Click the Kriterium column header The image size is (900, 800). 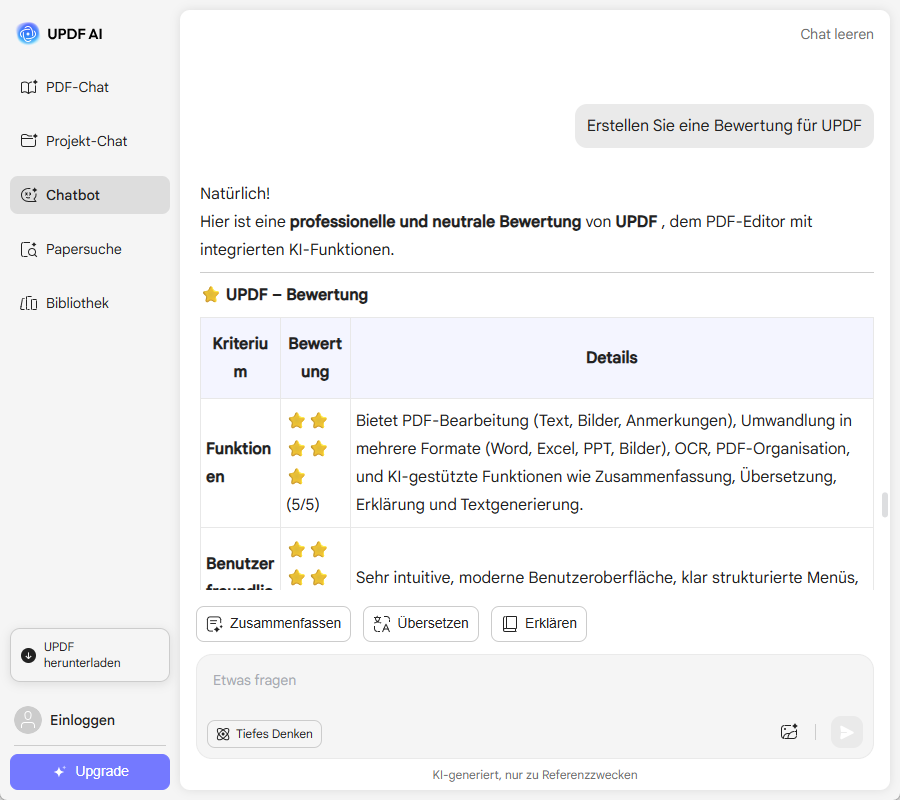click(240, 358)
